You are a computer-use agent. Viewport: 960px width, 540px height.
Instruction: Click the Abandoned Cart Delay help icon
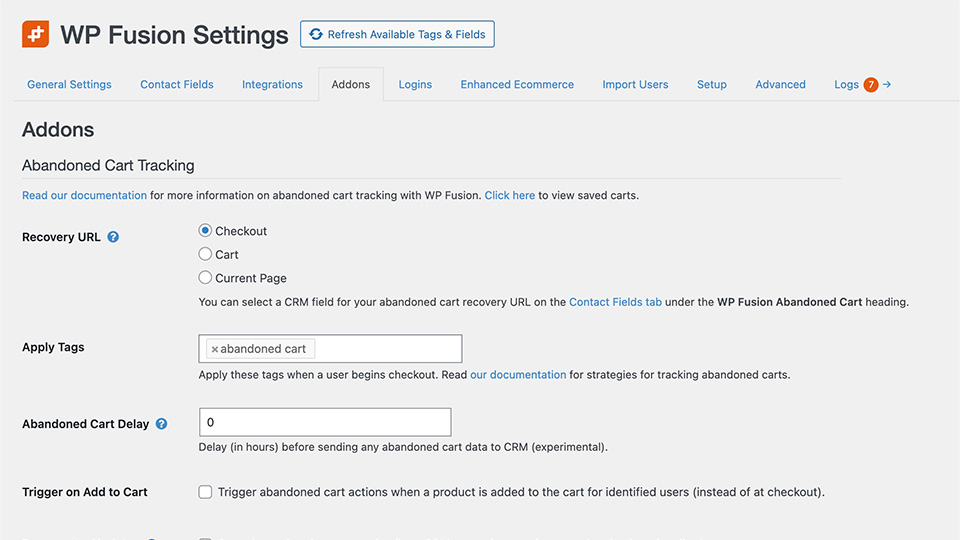point(161,424)
